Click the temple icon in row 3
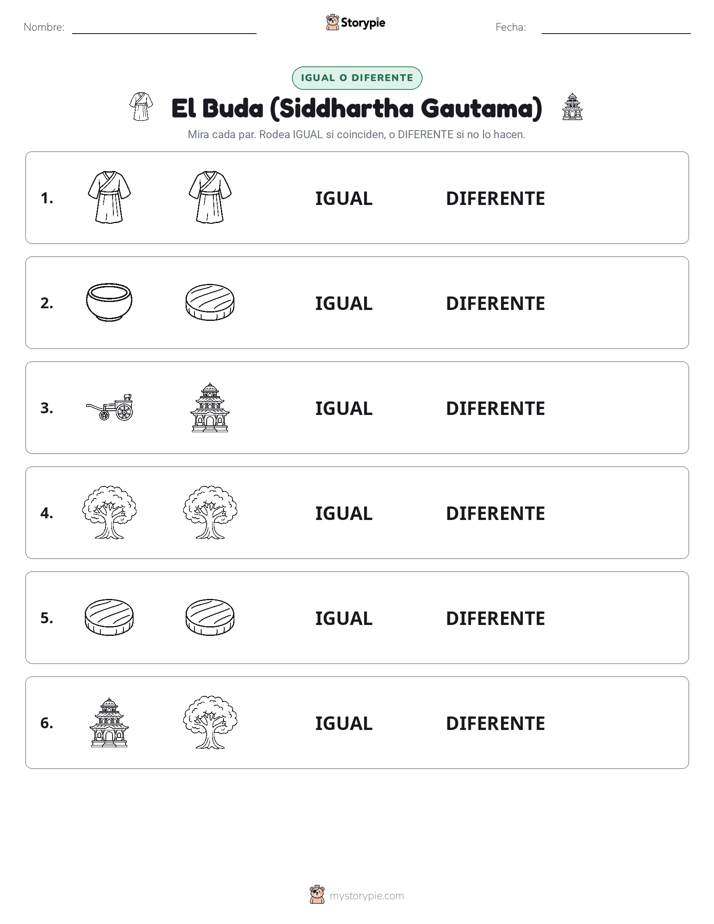 (x=210, y=407)
